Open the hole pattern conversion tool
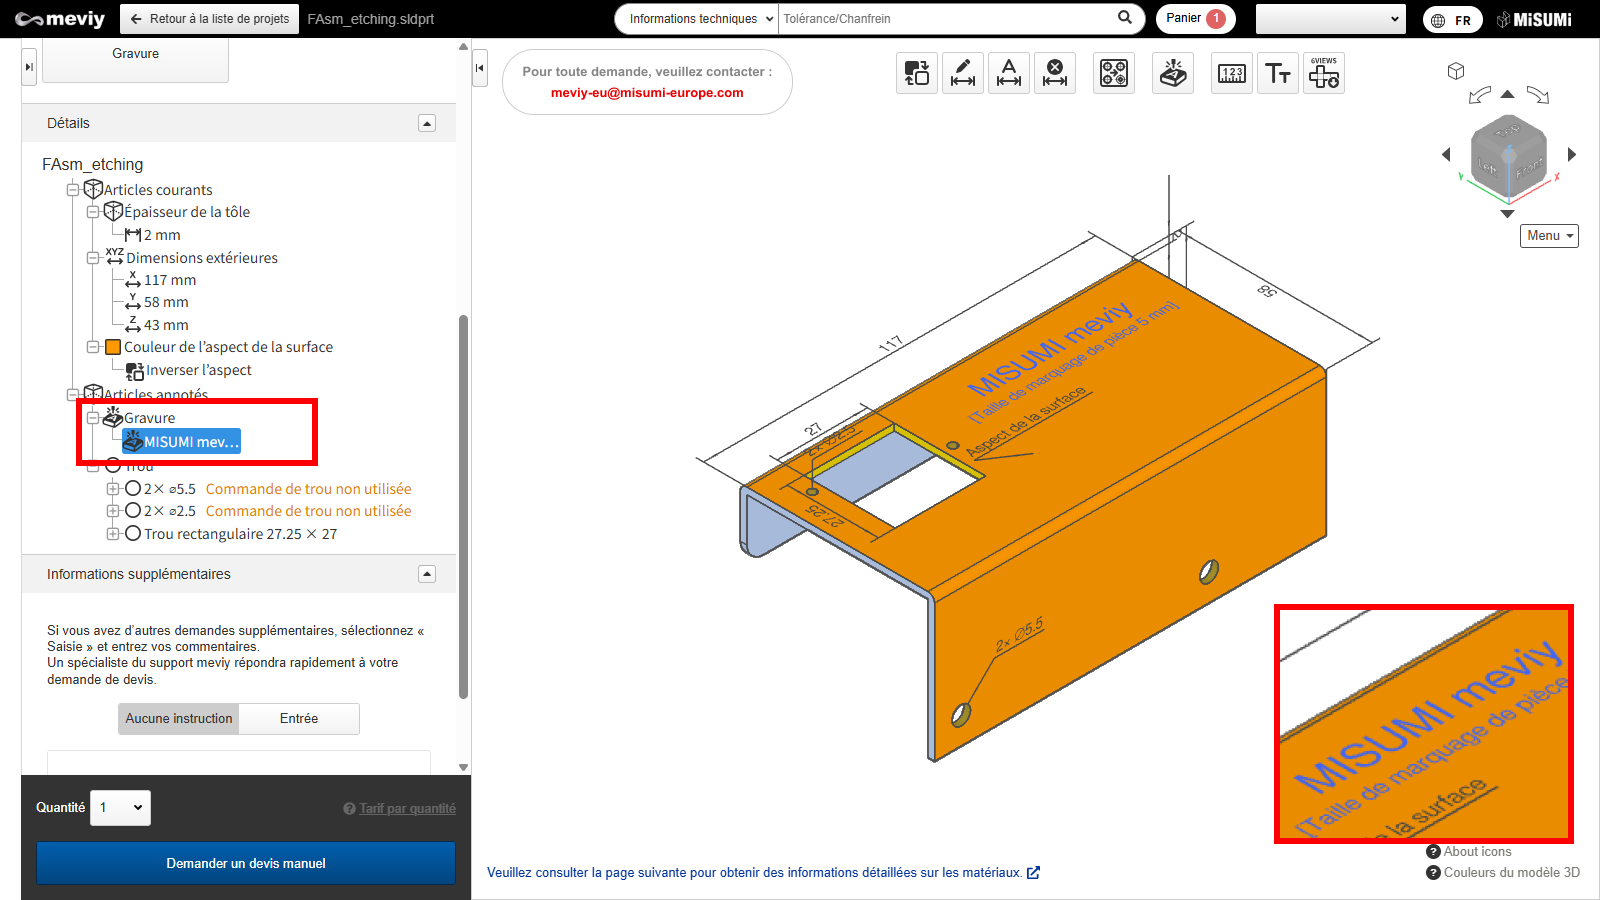The image size is (1600, 900). tap(1114, 73)
